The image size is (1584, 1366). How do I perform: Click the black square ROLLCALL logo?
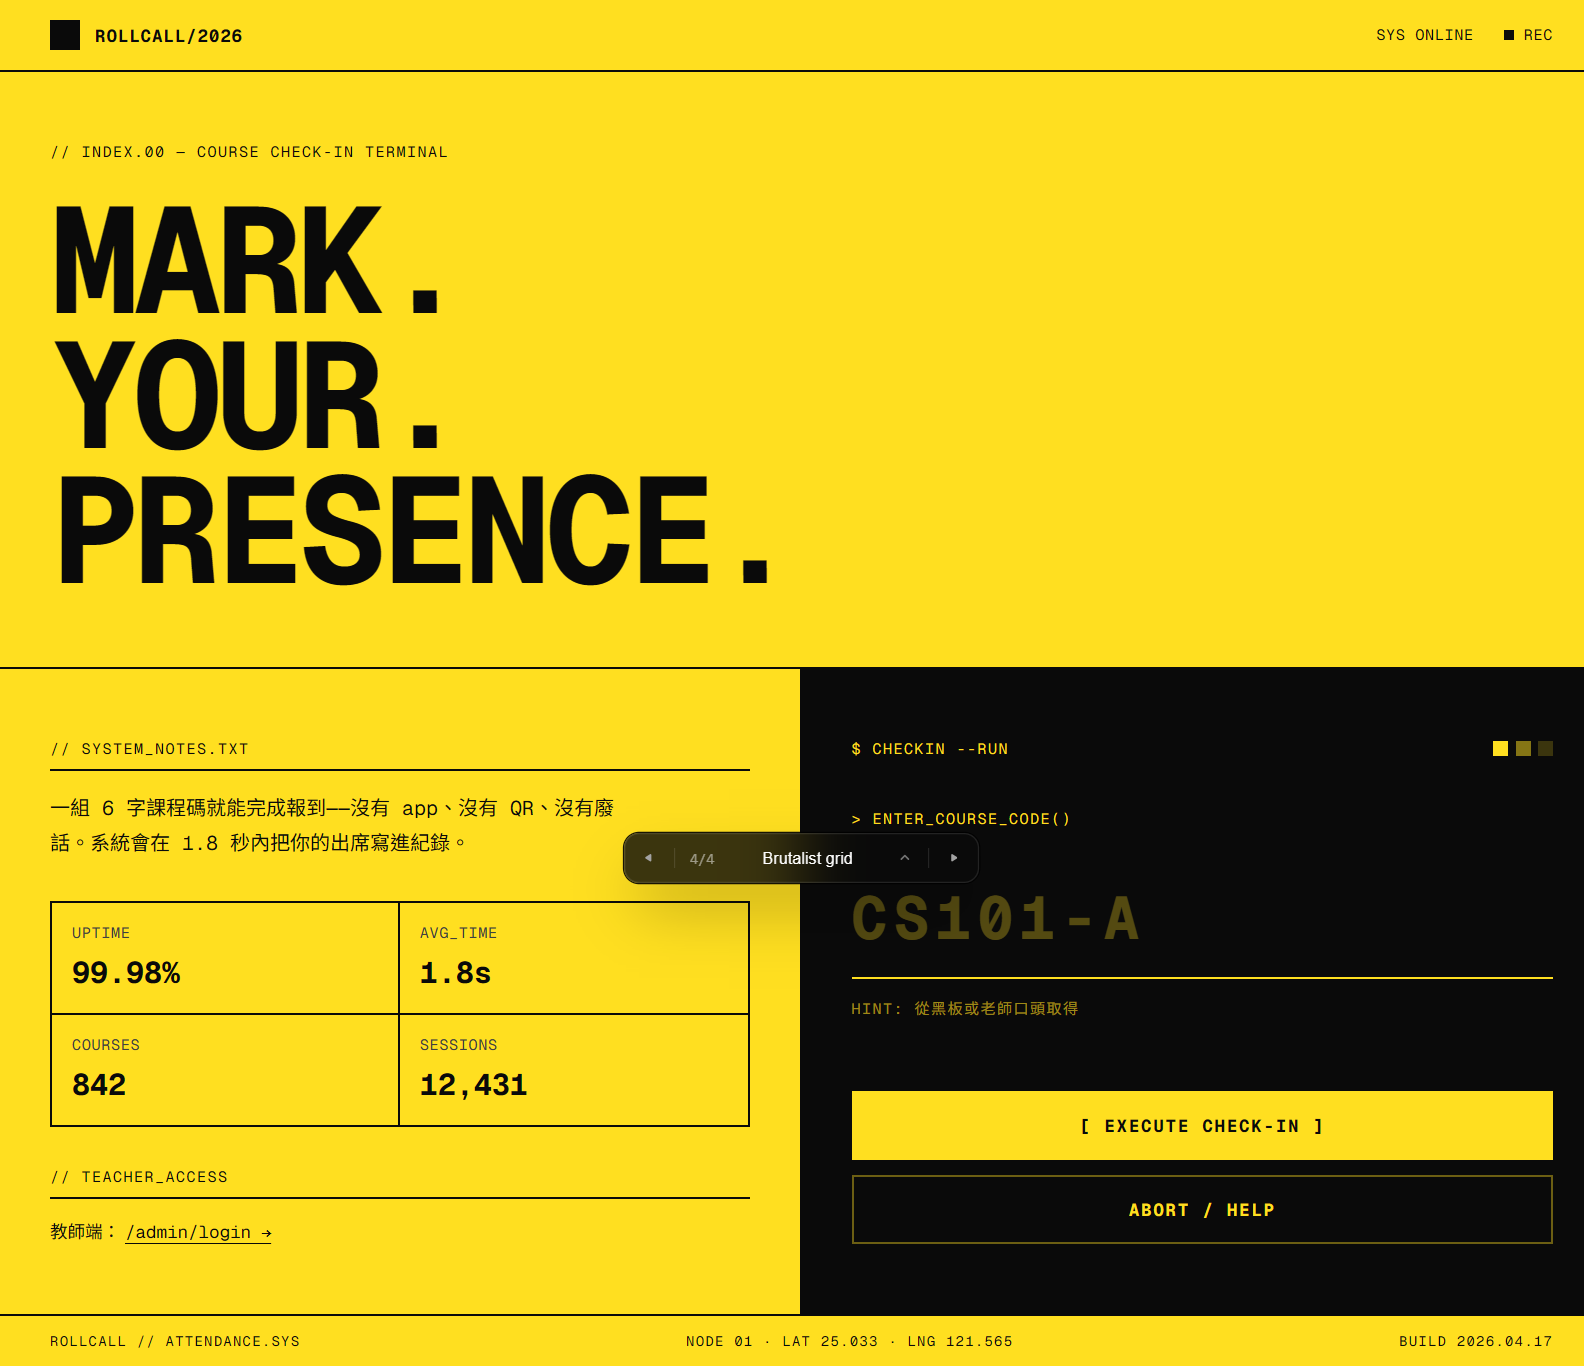tap(65, 35)
